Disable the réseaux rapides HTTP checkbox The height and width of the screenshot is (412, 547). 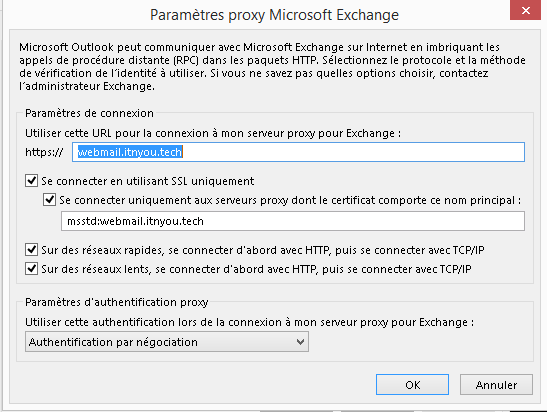click(x=31, y=250)
